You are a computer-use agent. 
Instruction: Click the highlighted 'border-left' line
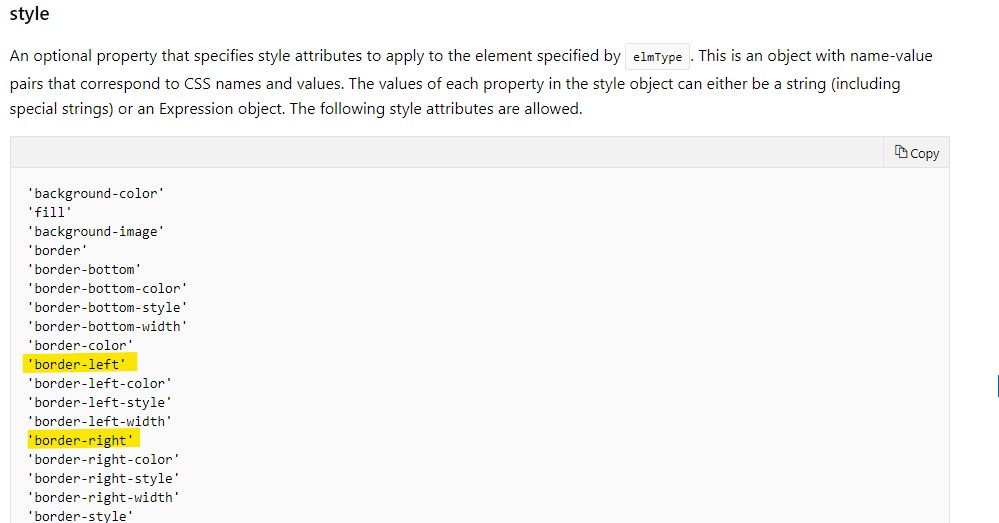pyautogui.click(x=80, y=364)
